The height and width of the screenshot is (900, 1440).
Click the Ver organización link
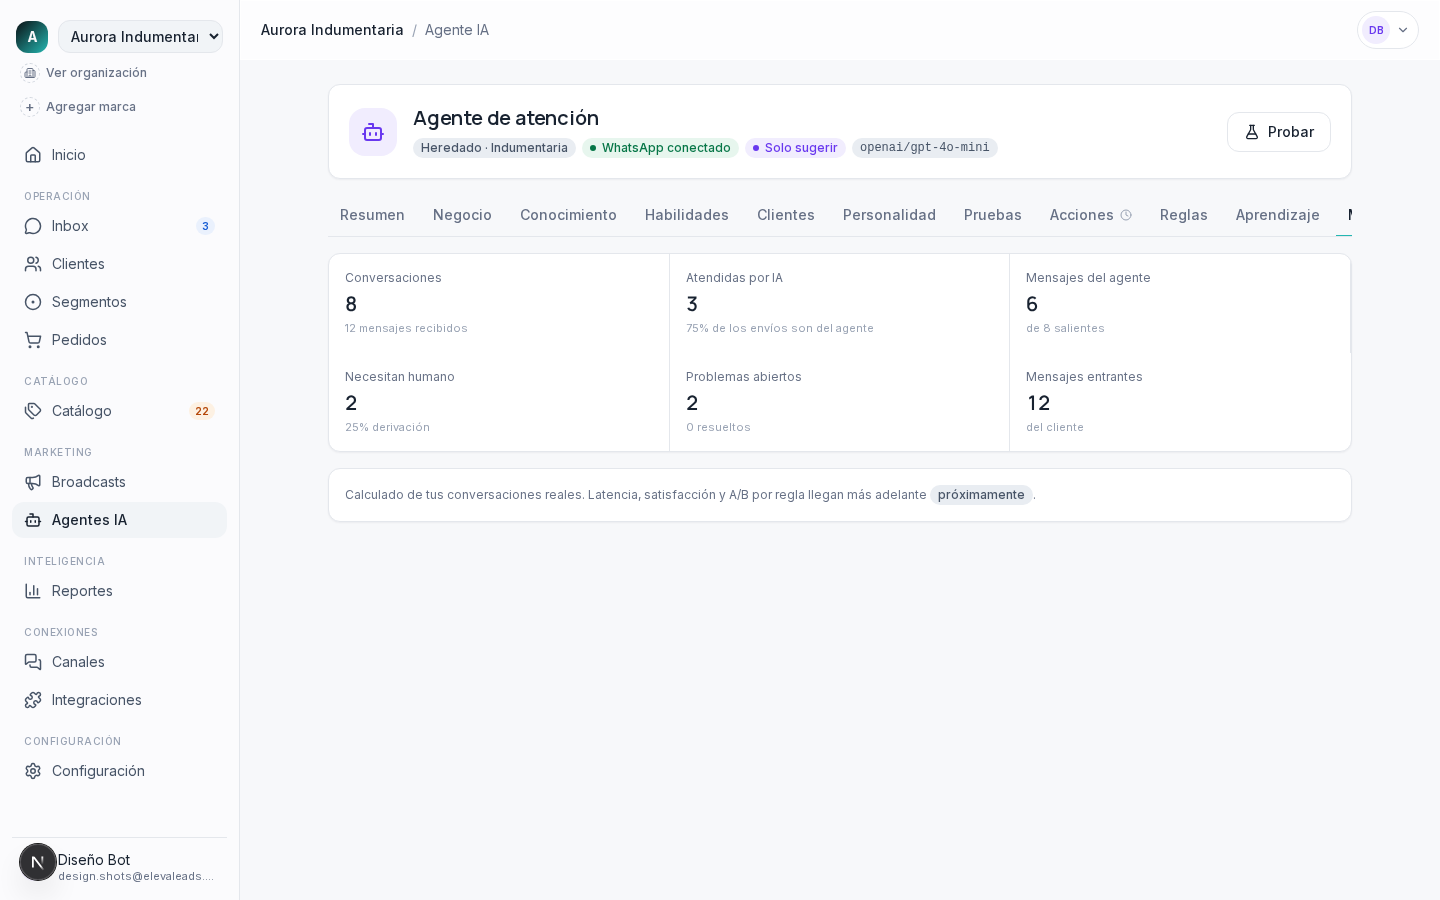(x=96, y=73)
